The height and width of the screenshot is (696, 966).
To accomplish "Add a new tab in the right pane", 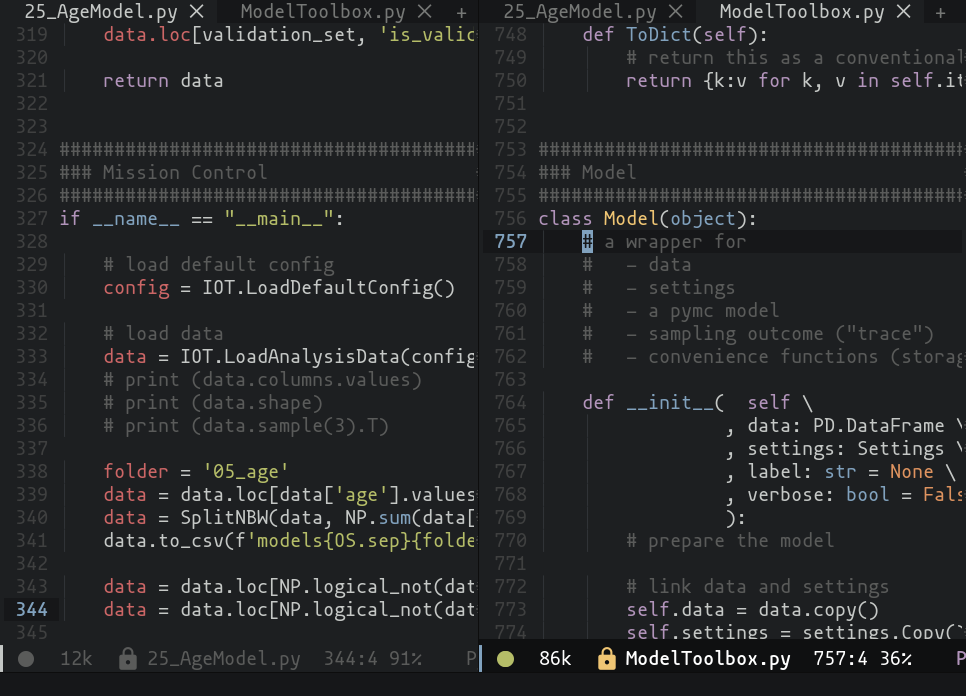I will [x=941, y=12].
